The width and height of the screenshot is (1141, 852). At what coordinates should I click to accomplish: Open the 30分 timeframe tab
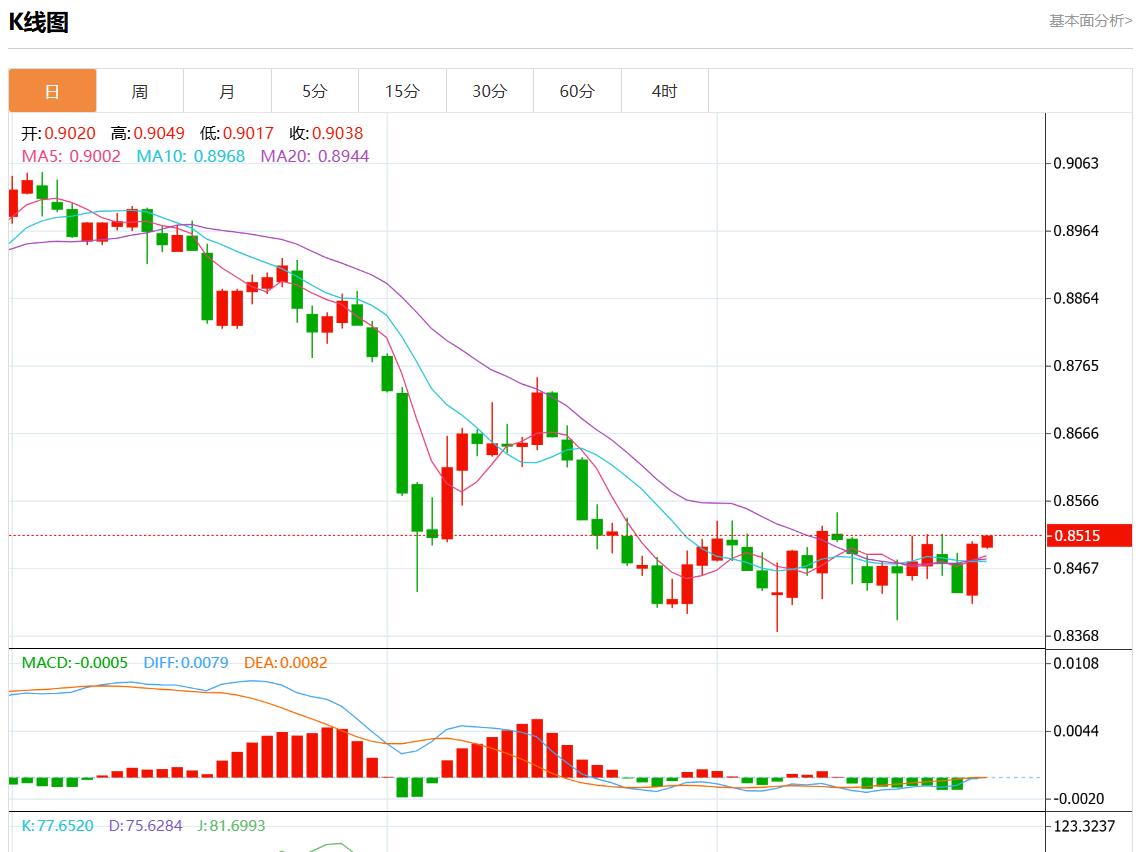(x=490, y=91)
